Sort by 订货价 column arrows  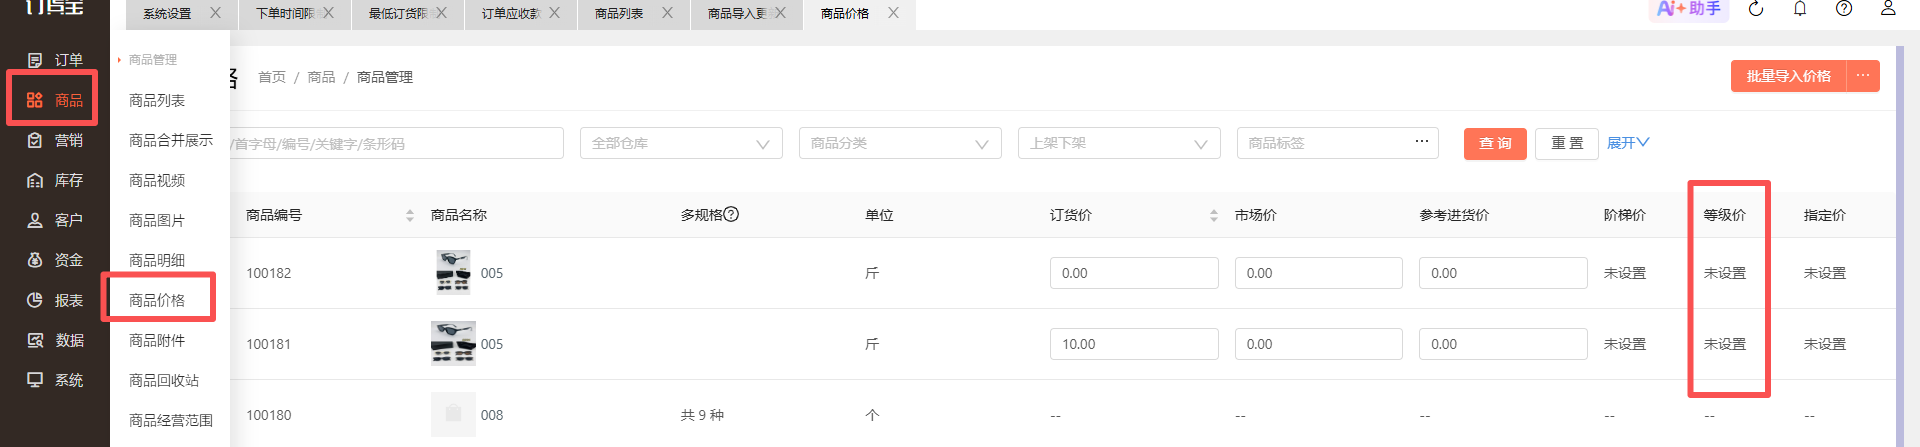[1213, 216]
